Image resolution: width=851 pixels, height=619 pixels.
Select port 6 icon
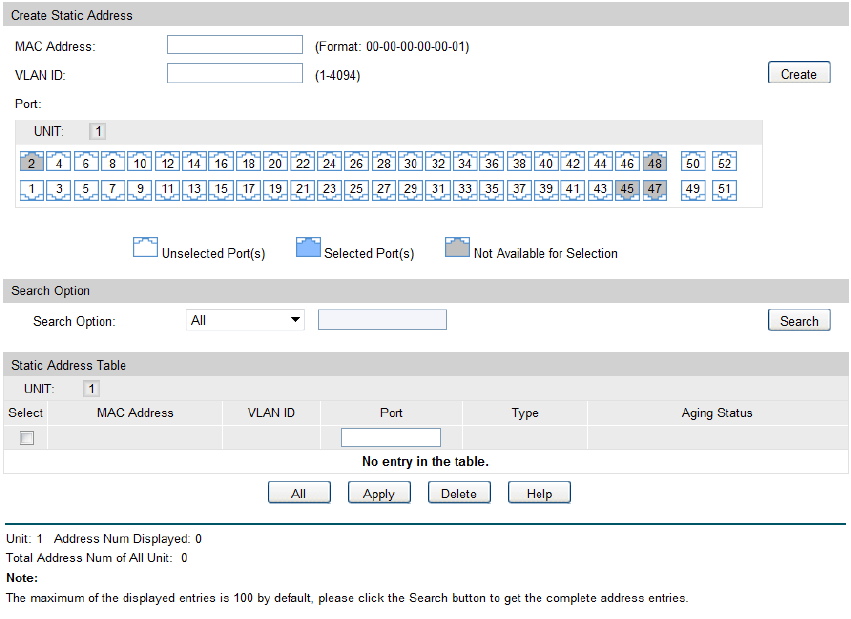pos(86,162)
